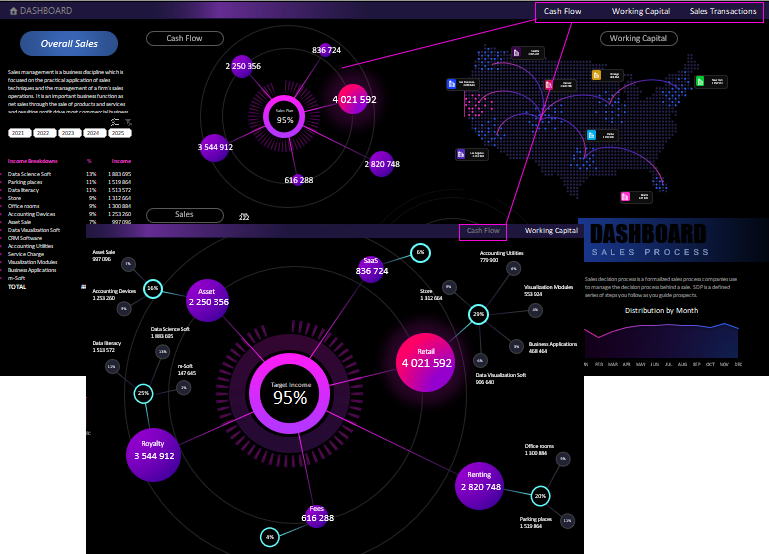This screenshot has height=554, width=769.
Task: Click the cyan document marker on map
Action: coord(591,134)
